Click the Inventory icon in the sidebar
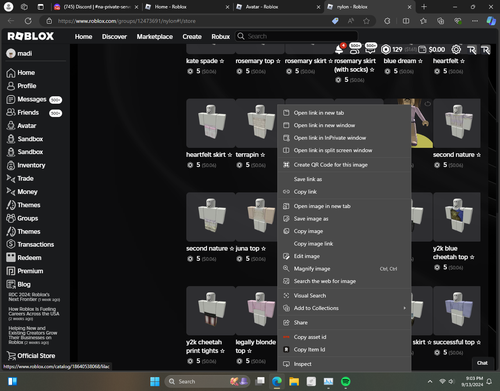500x391 pixels. 11,165
